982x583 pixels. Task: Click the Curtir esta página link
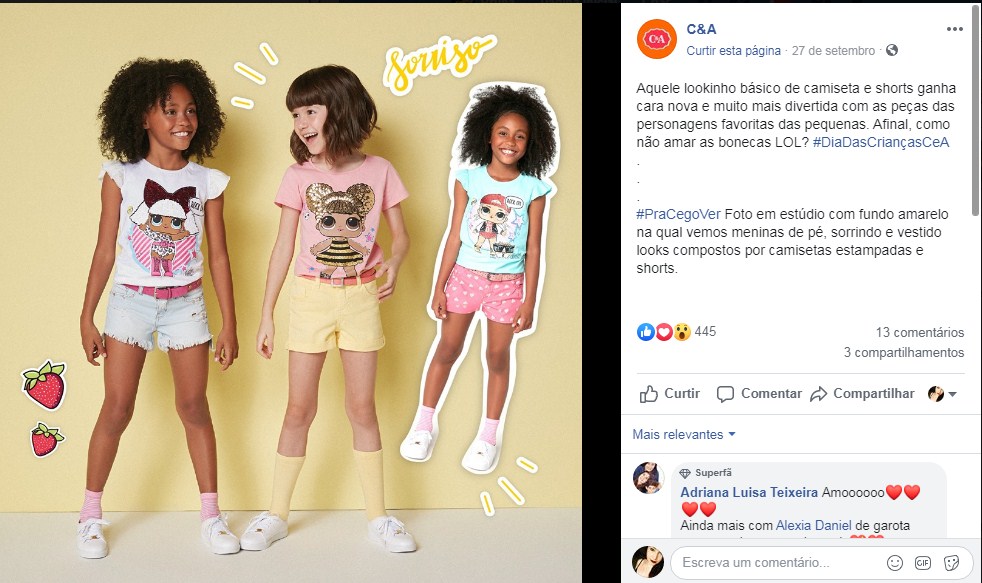click(x=733, y=51)
